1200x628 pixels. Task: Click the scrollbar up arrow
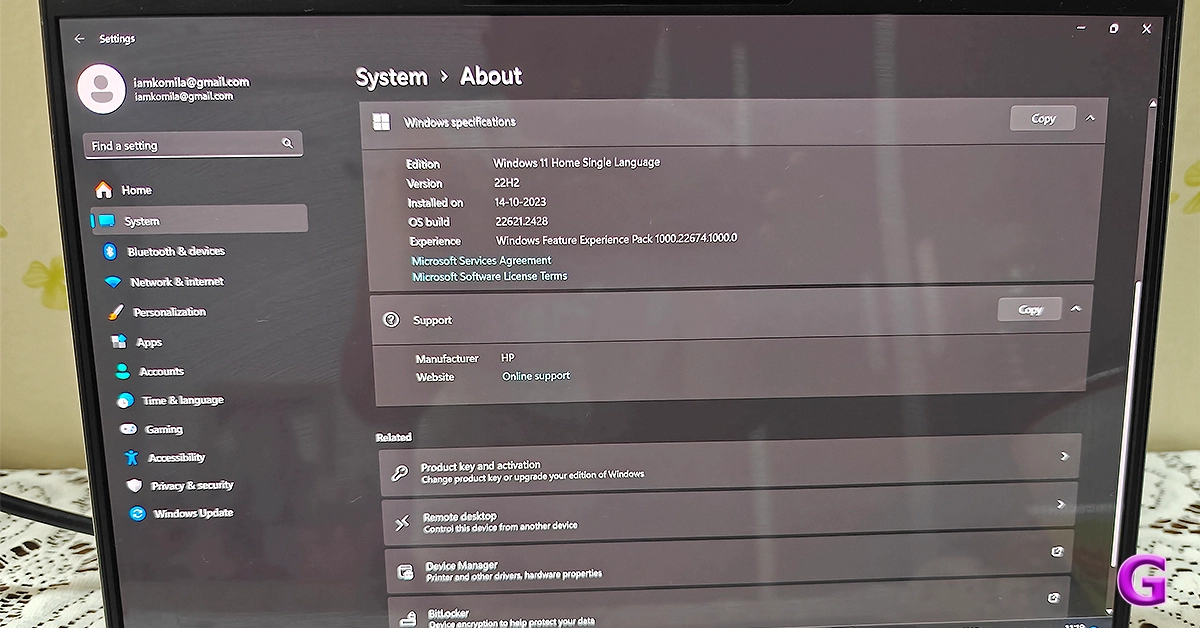point(1151,103)
